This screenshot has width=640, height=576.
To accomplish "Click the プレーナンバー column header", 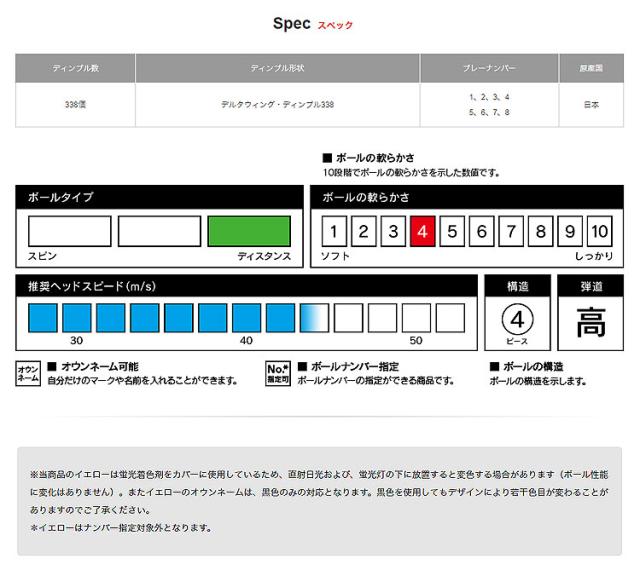I will click(489, 69).
